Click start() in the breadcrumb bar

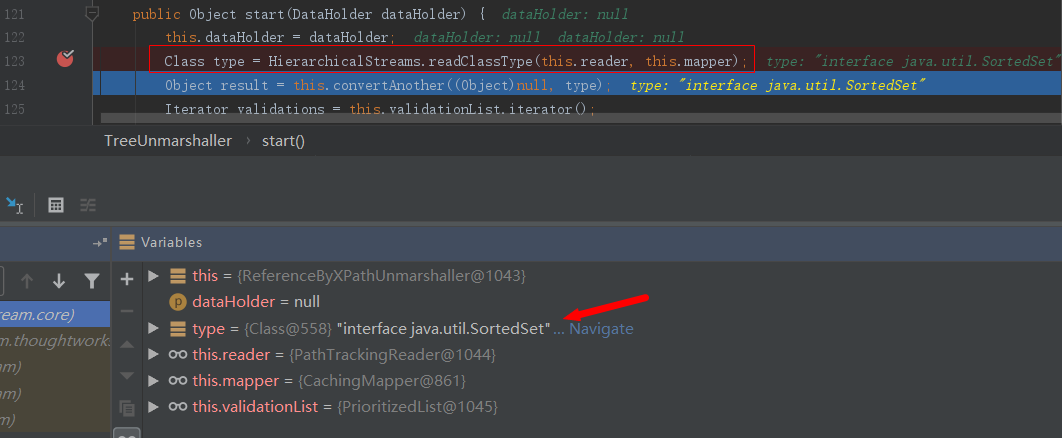point(283,141)
